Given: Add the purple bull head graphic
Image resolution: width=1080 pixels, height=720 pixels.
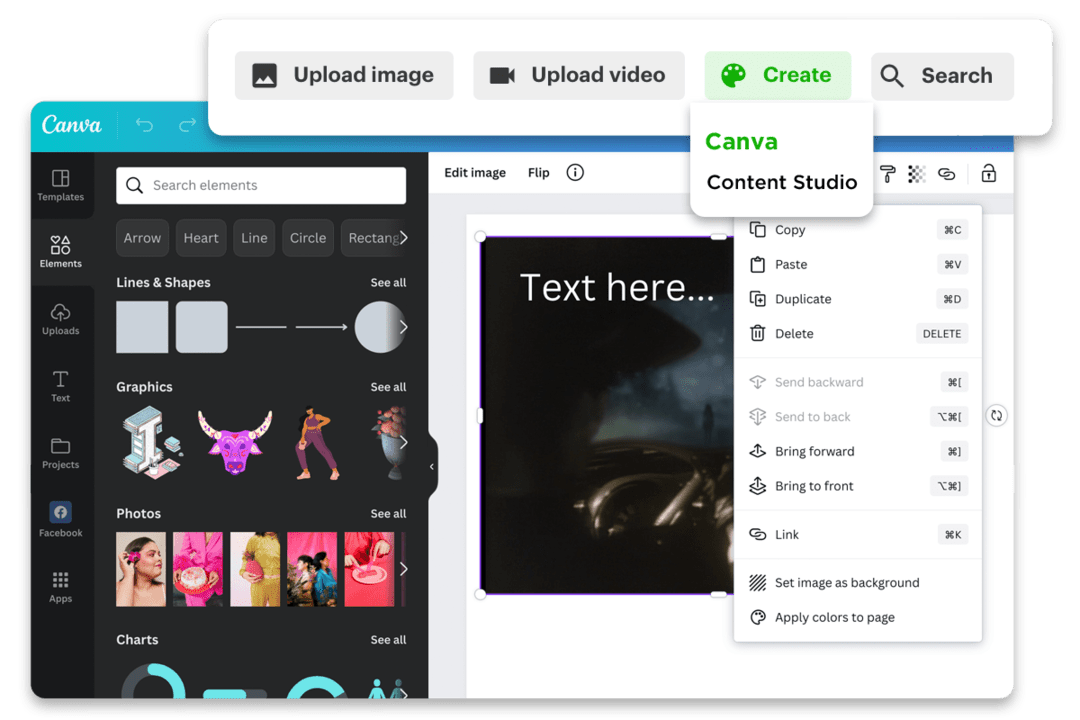Looking at the screenshot, I should 235,442.
